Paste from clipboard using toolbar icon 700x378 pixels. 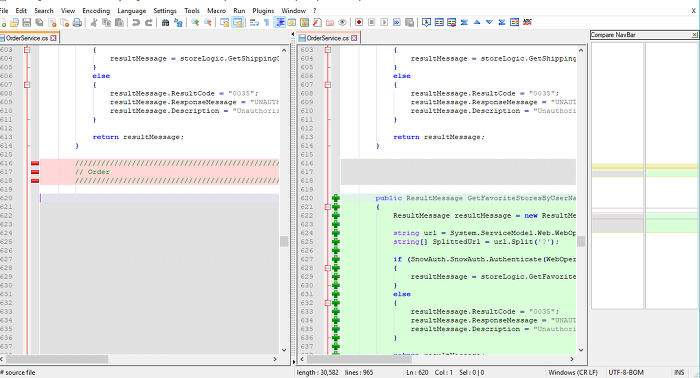tap(119, 22)
